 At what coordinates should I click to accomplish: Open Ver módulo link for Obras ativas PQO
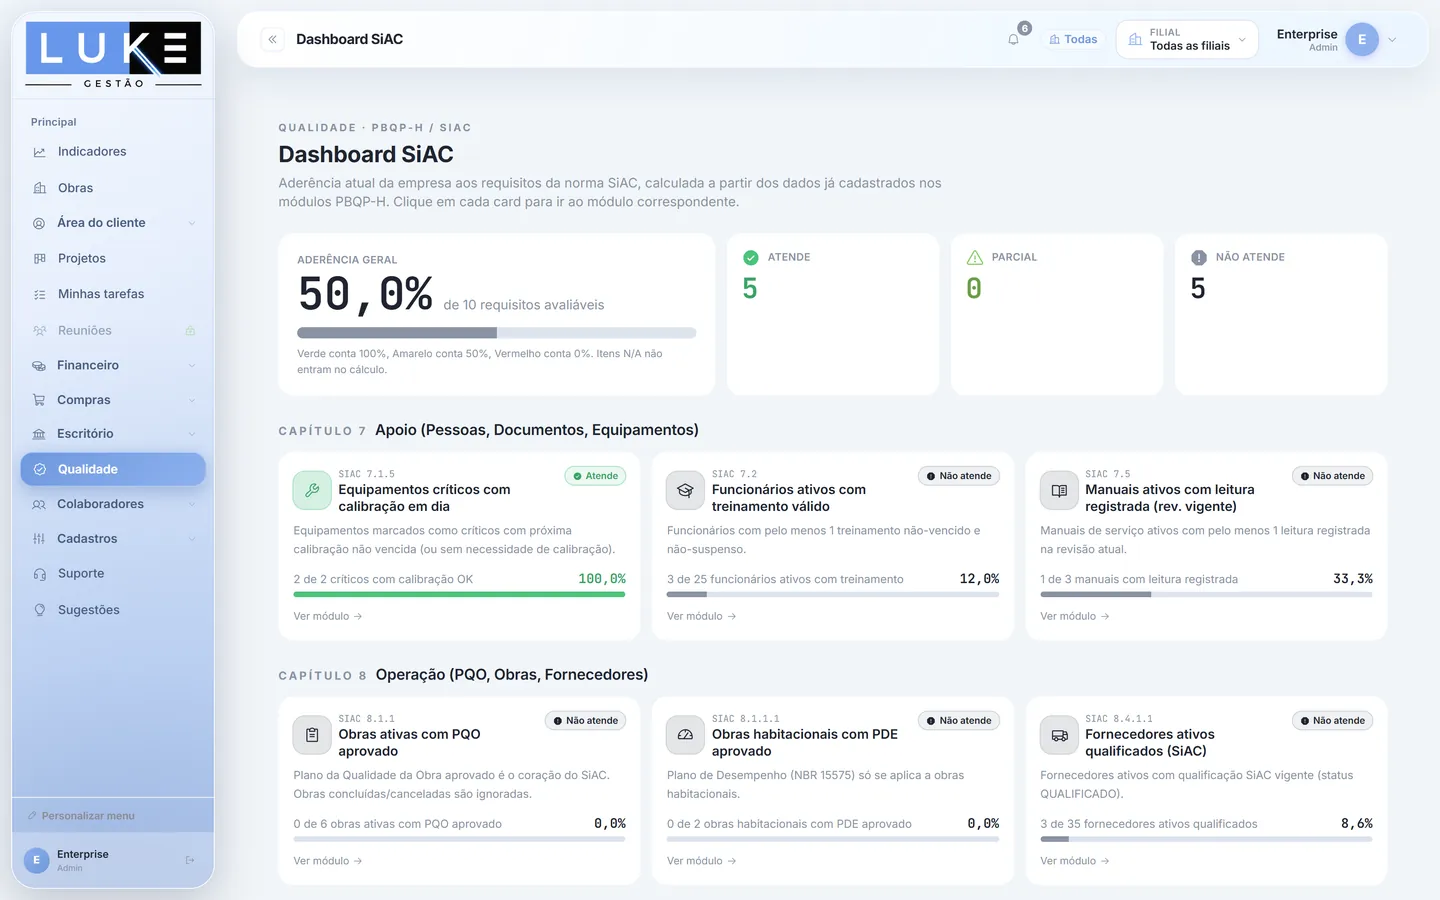tap(327, 861)
